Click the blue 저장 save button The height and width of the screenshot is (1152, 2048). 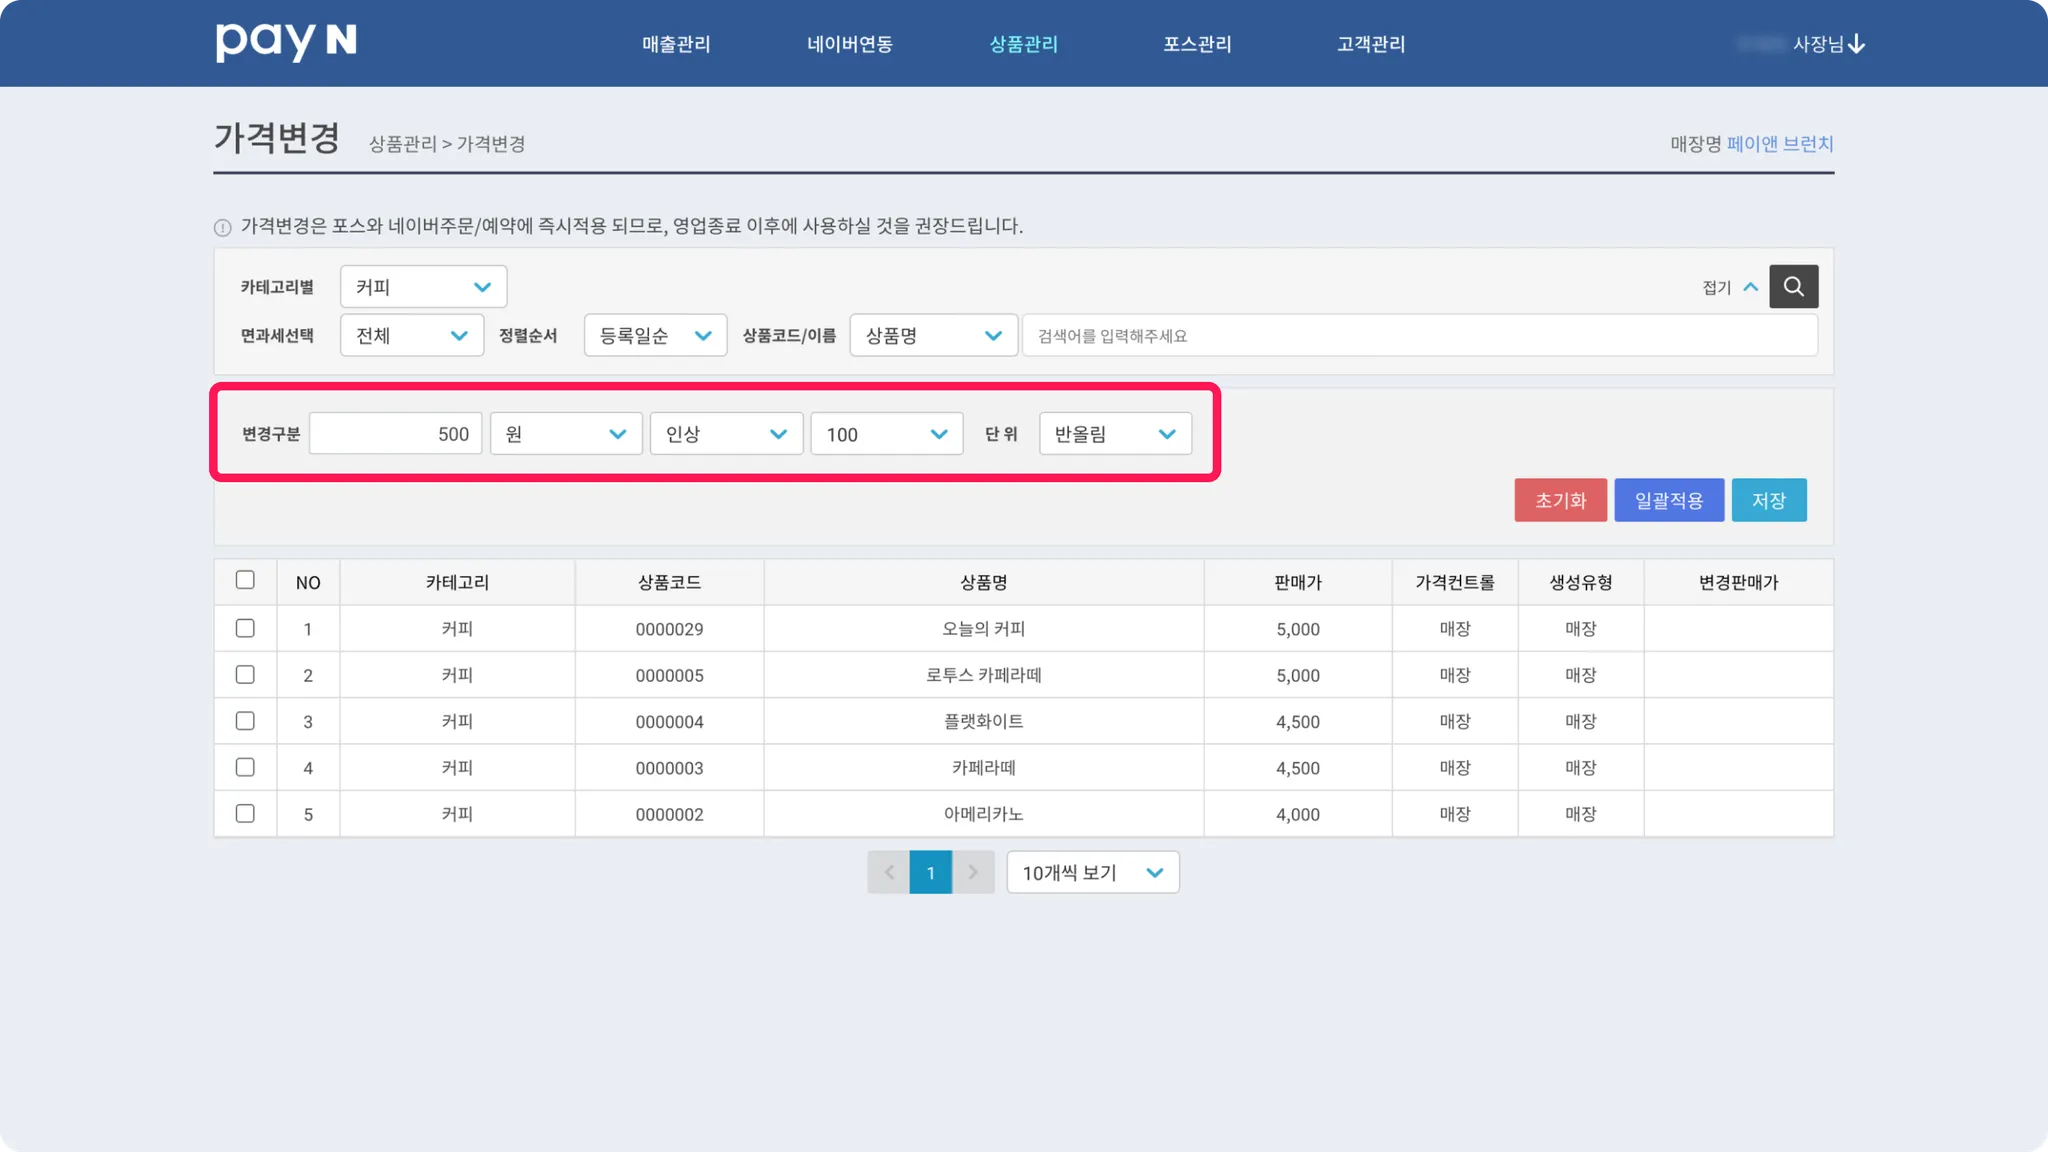1768,500
